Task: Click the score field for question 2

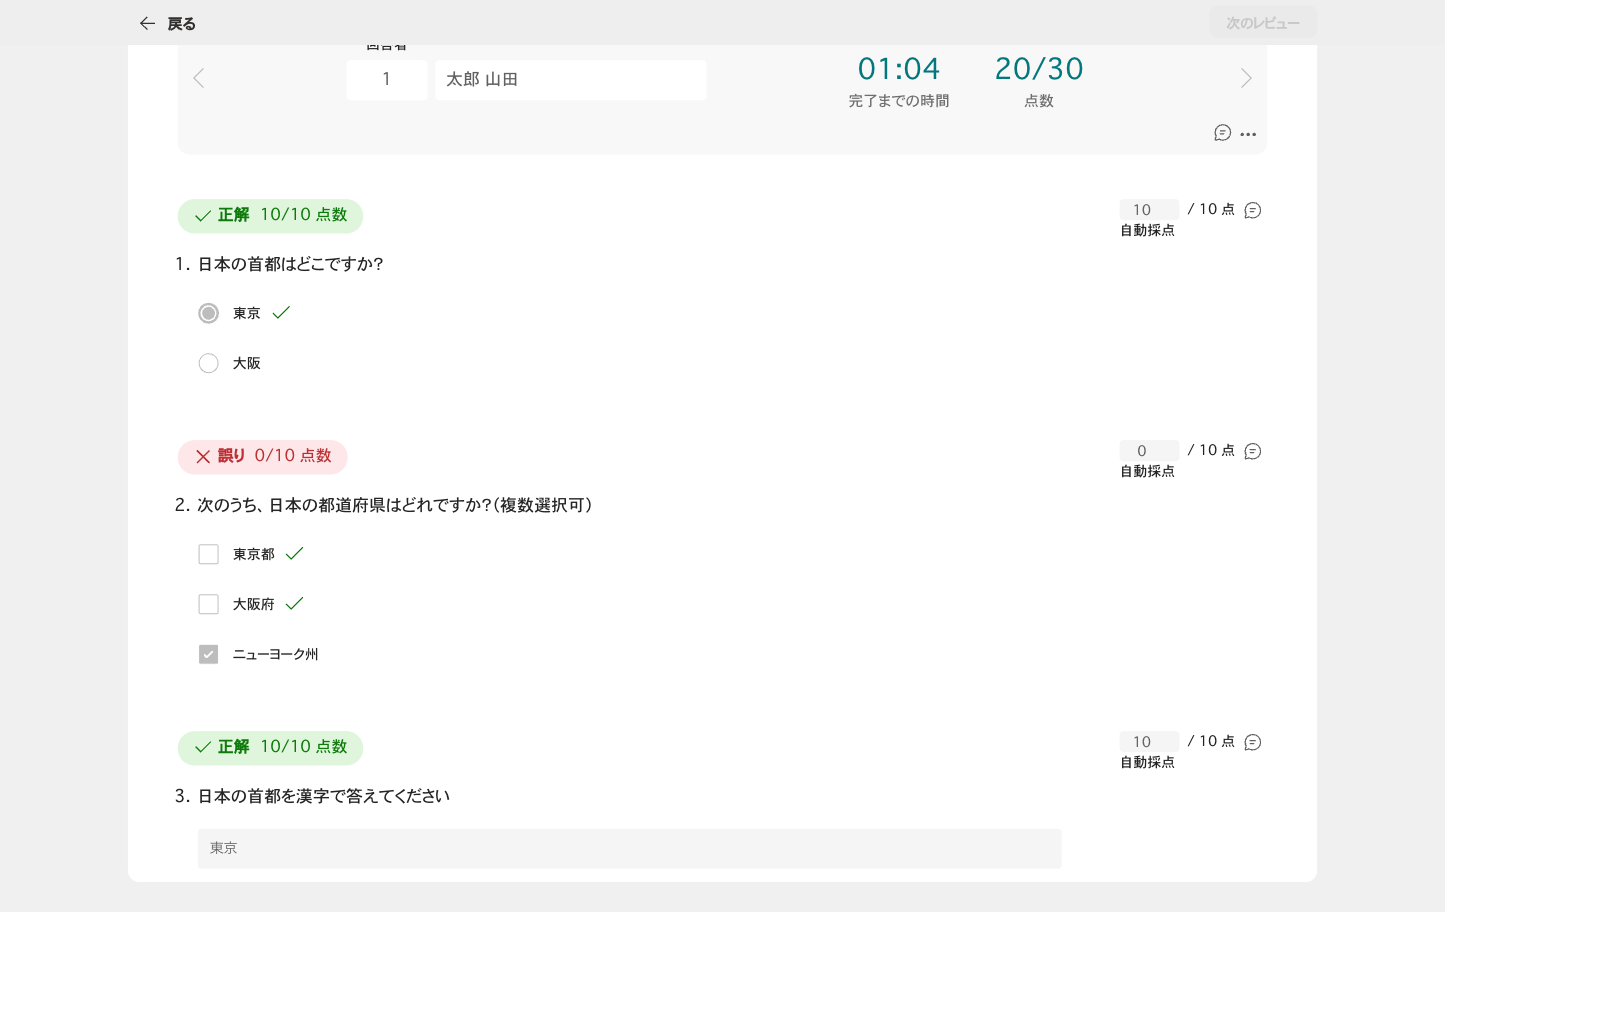Action: [1149, 450]
